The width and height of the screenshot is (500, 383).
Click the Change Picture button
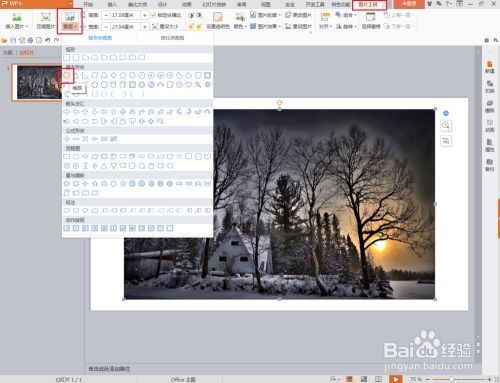coord(298,15)
